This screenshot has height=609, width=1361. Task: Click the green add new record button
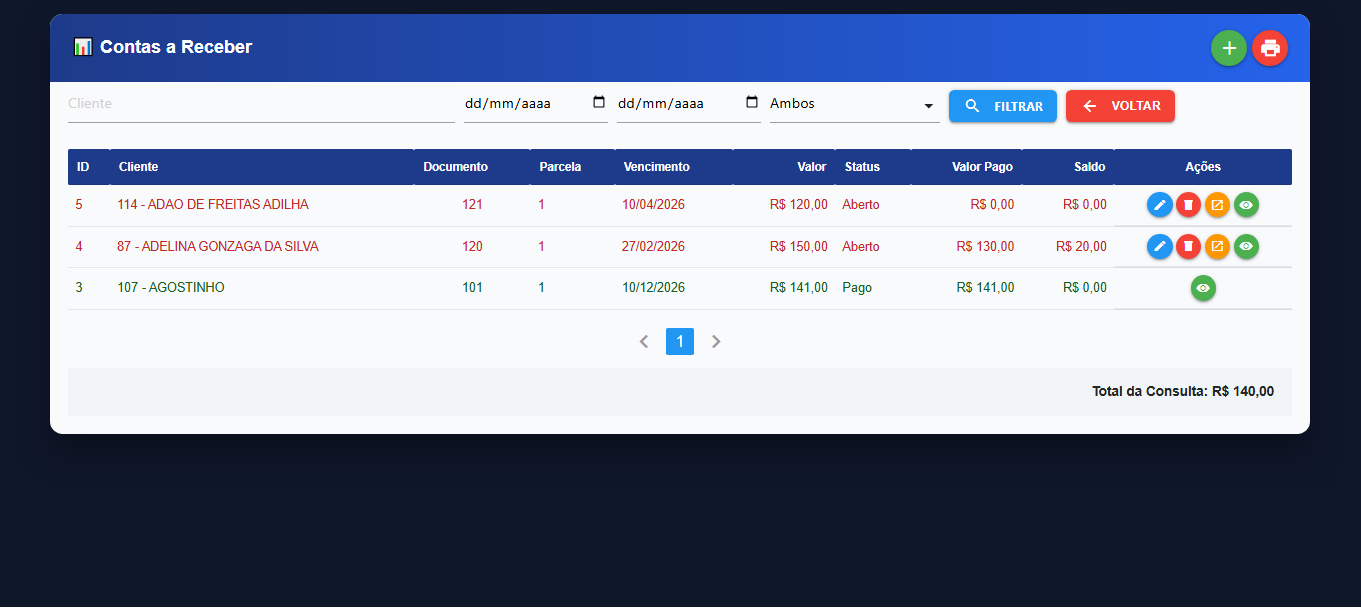[1228, 48]
